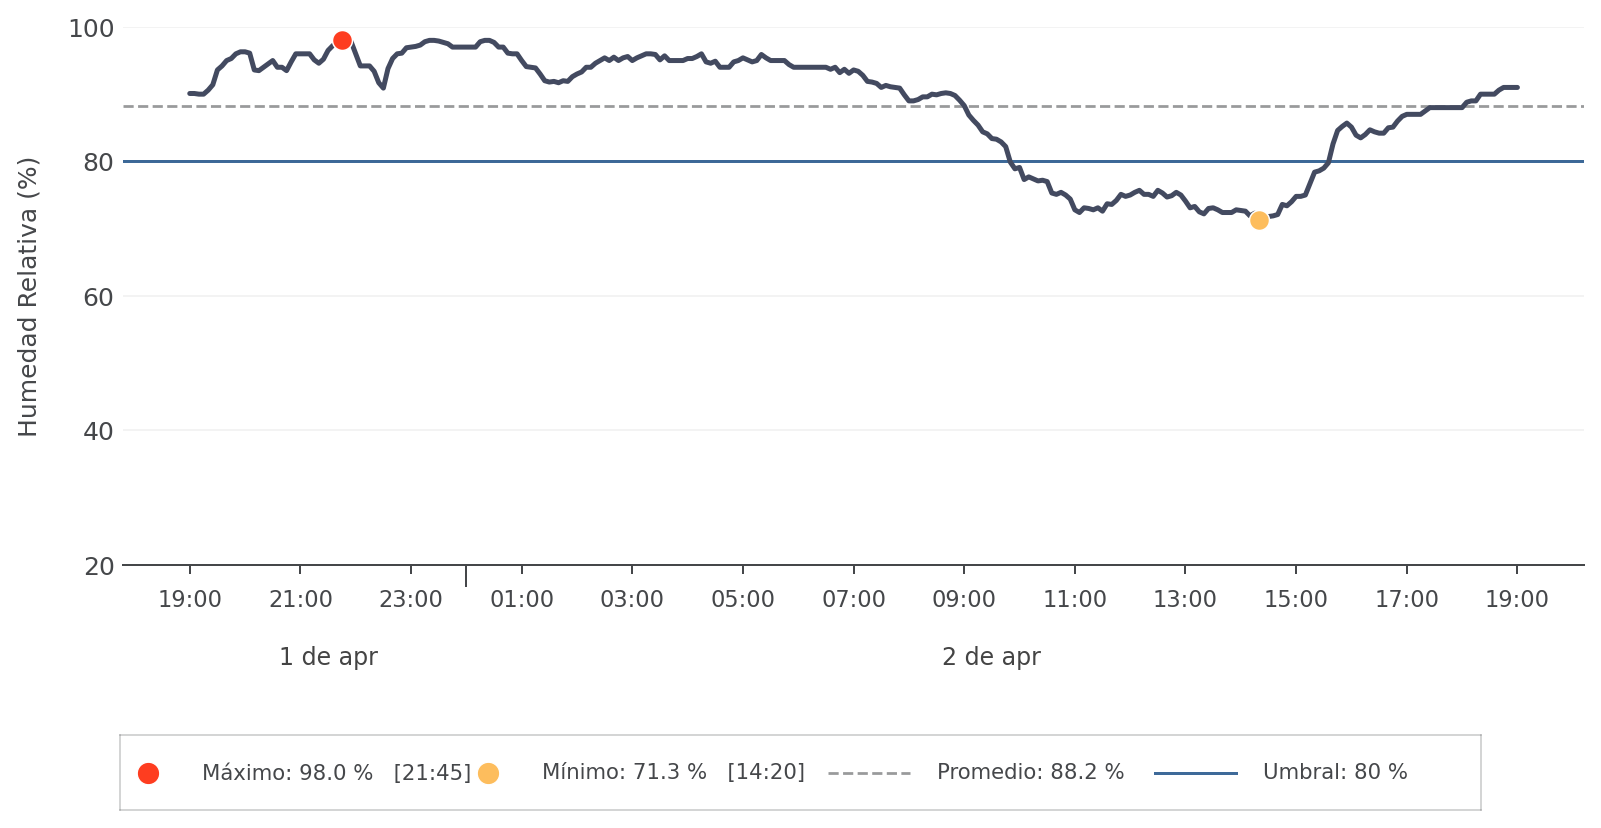Click the '2 de apr' date label
This screenshot has width=1601, height=828.
point(991,657)
